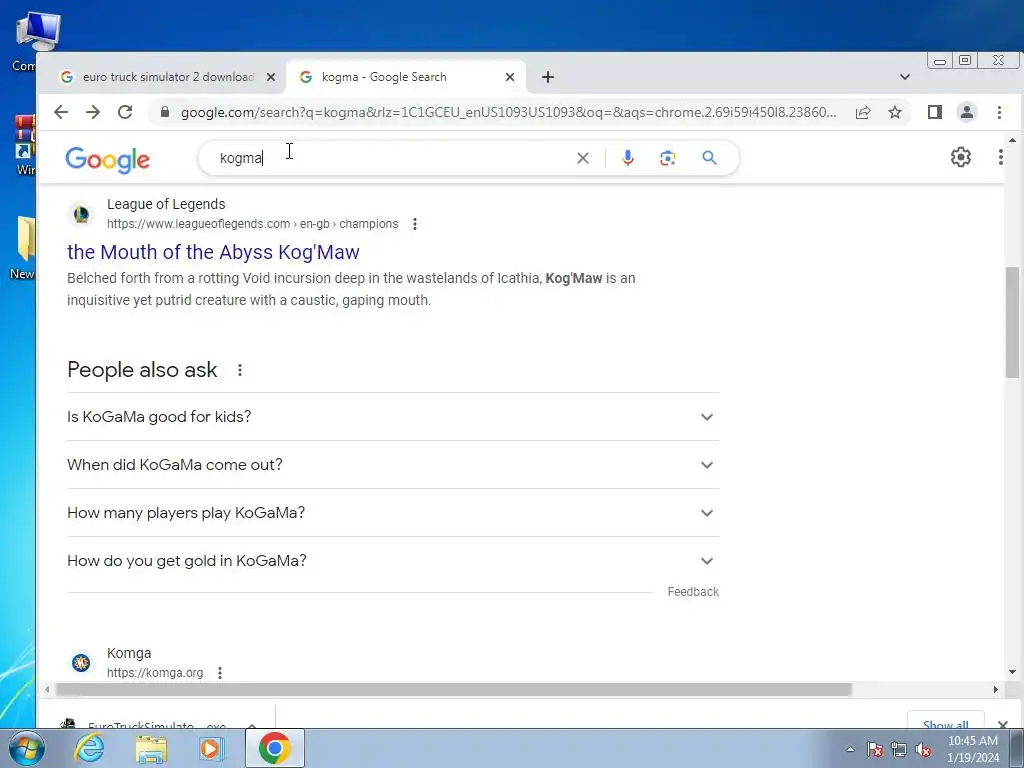Open 'the Mouth of the Abyss Kog'Maw' result
This screenshot has height=768, width=1024.
pos(213,252)
